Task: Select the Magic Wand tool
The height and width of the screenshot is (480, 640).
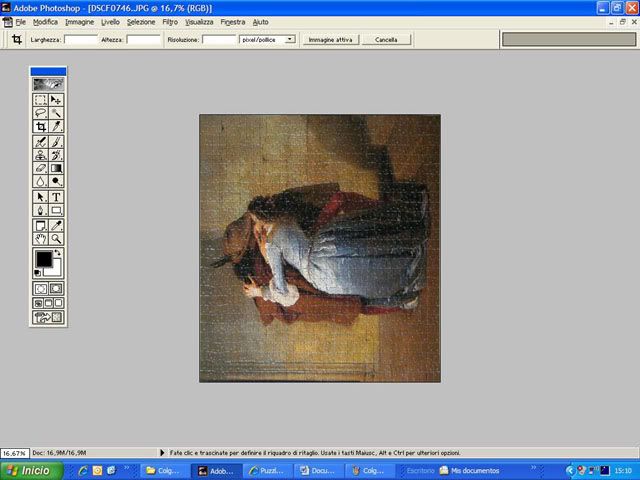Action: pos(56,113)
